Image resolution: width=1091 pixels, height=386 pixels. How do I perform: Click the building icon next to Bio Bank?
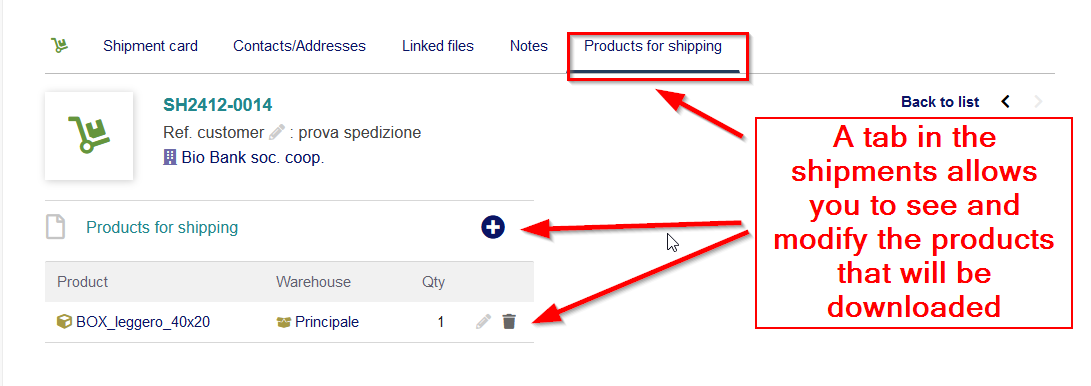tap(170, 158)
